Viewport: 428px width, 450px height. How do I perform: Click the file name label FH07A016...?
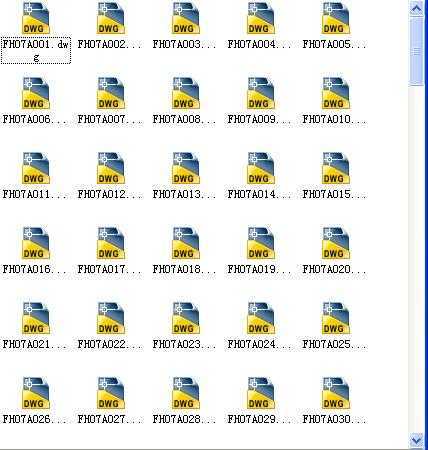pos(35,269)
